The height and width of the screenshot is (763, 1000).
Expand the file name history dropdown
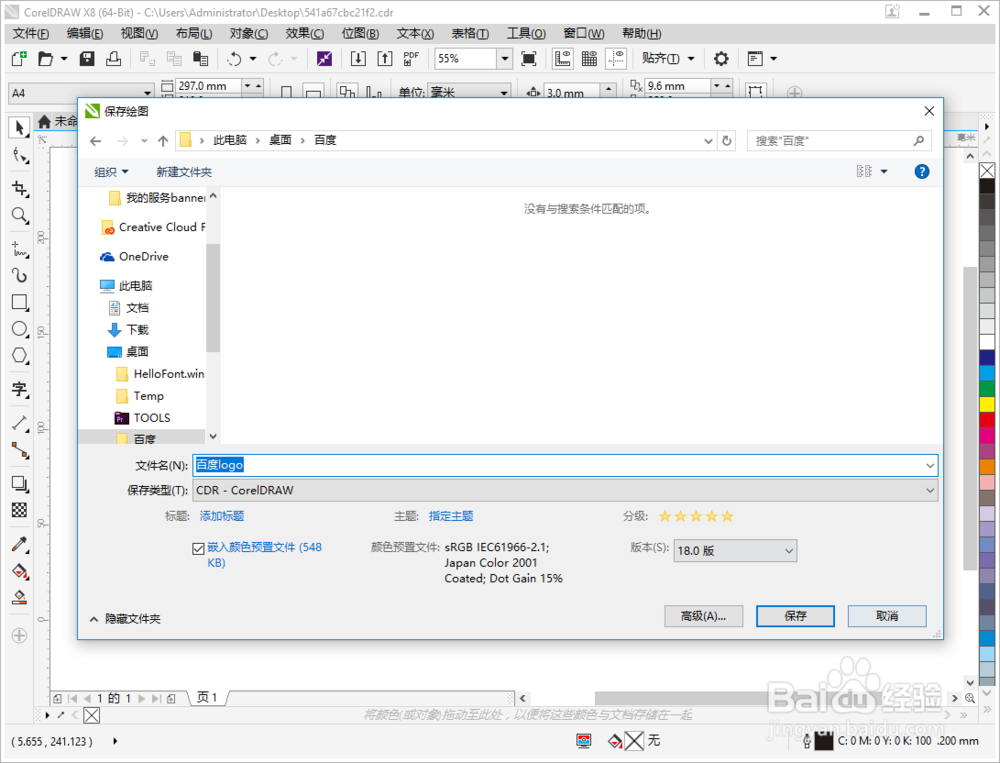coord(930,465)
